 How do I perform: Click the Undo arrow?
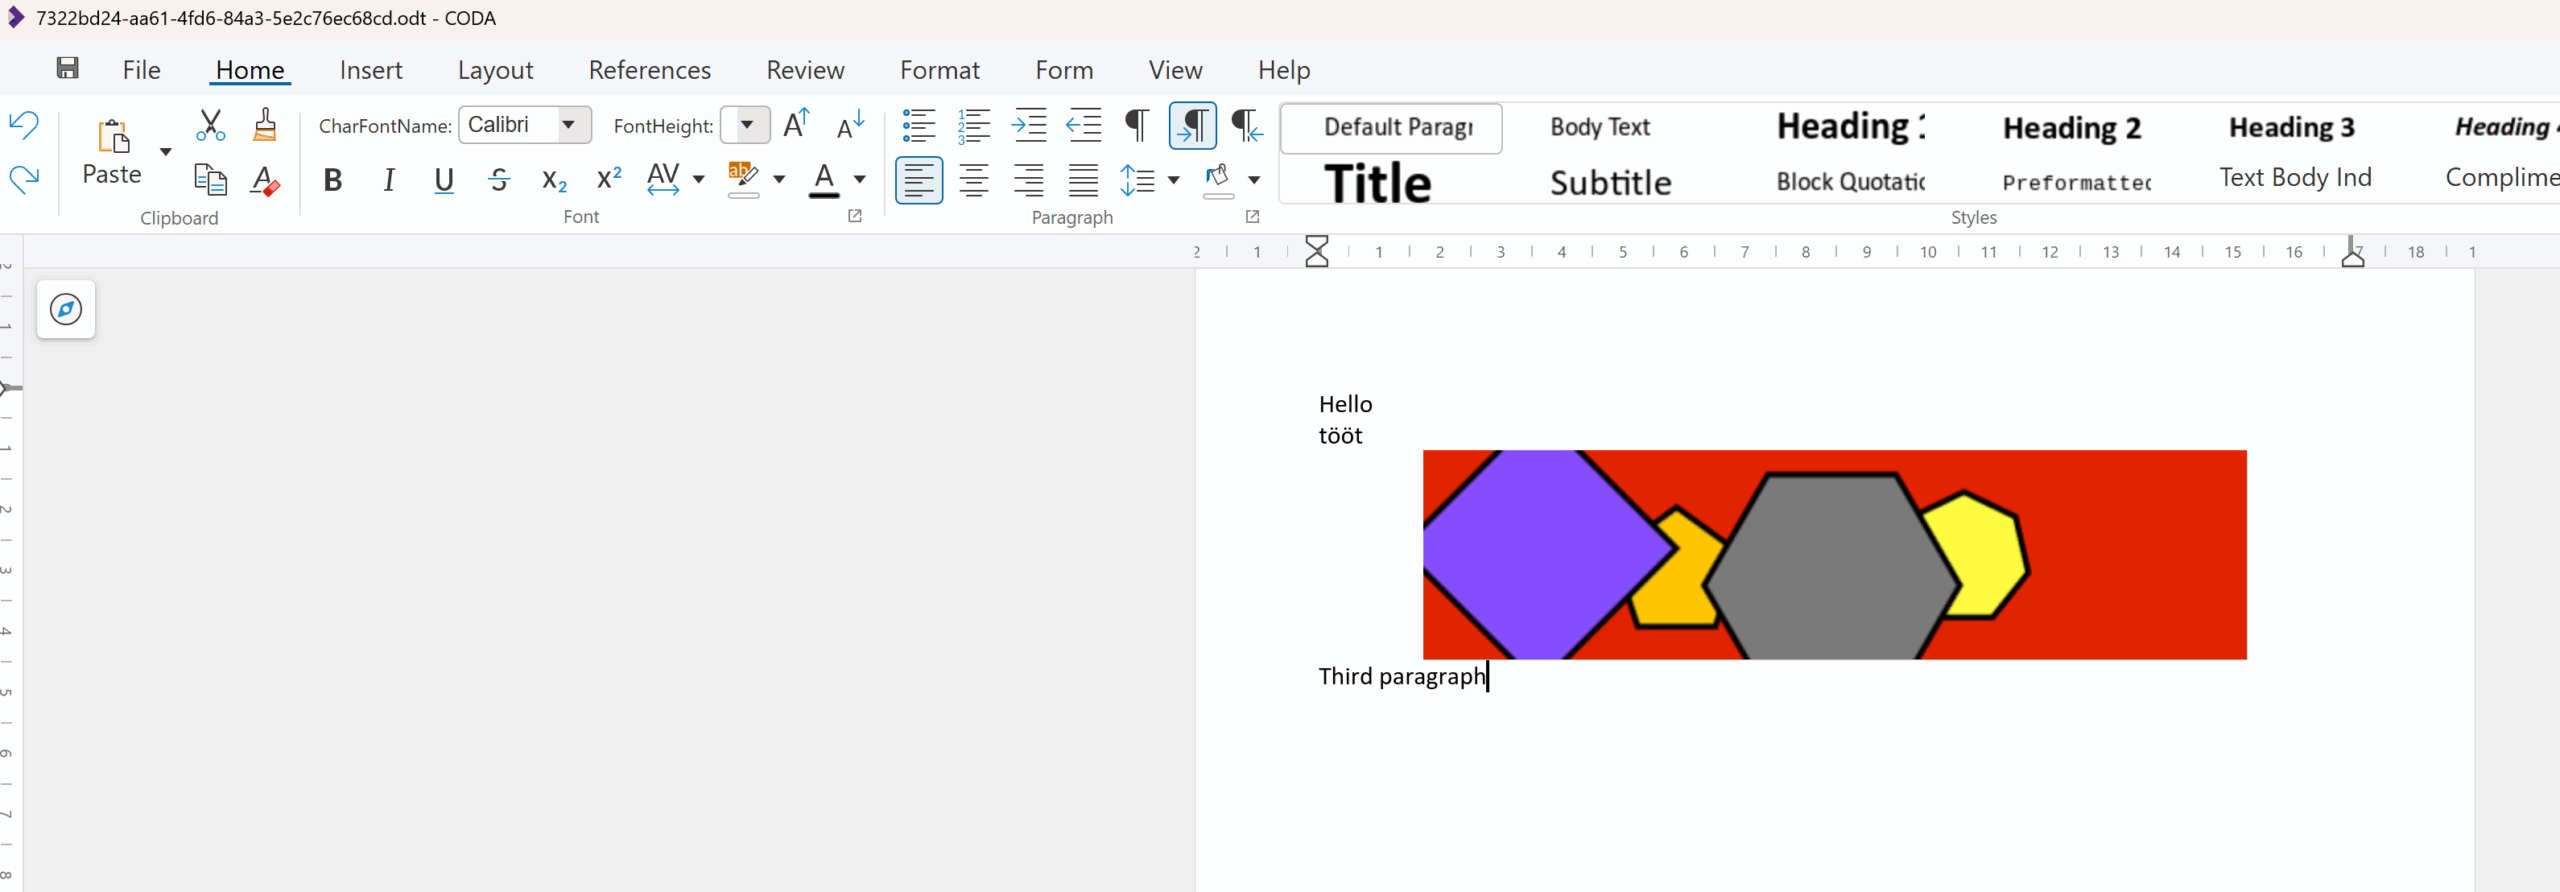click(x=24, y=125)
